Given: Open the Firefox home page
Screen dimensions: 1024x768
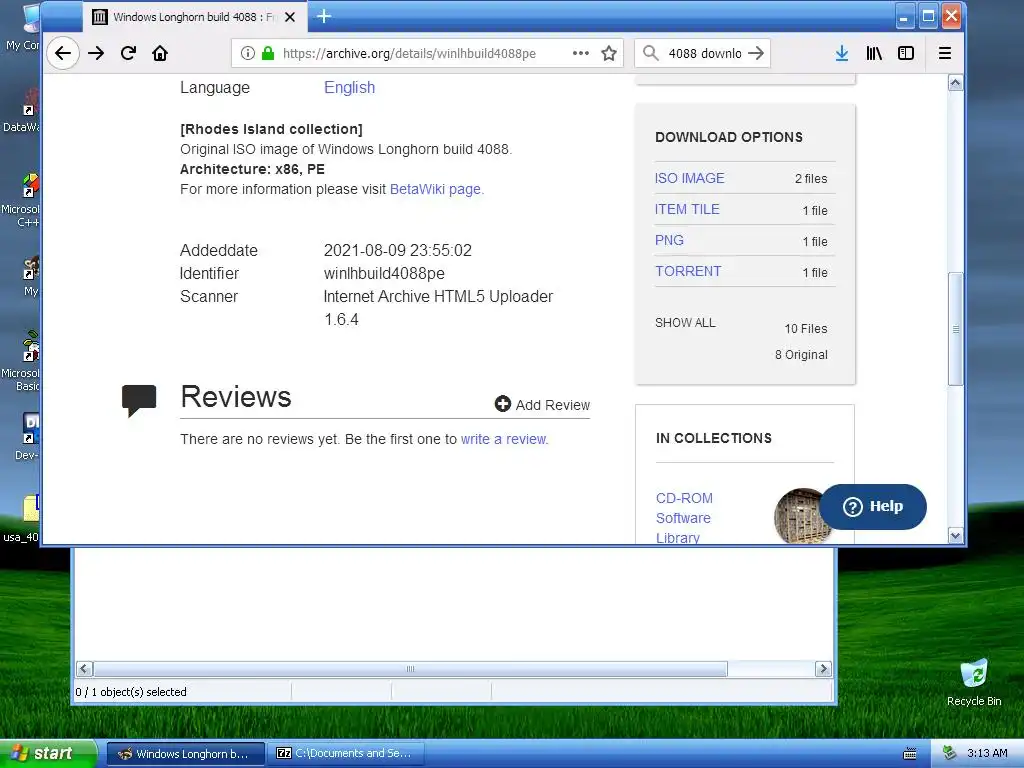Looking at the screenshot, I should click(160, 54).
